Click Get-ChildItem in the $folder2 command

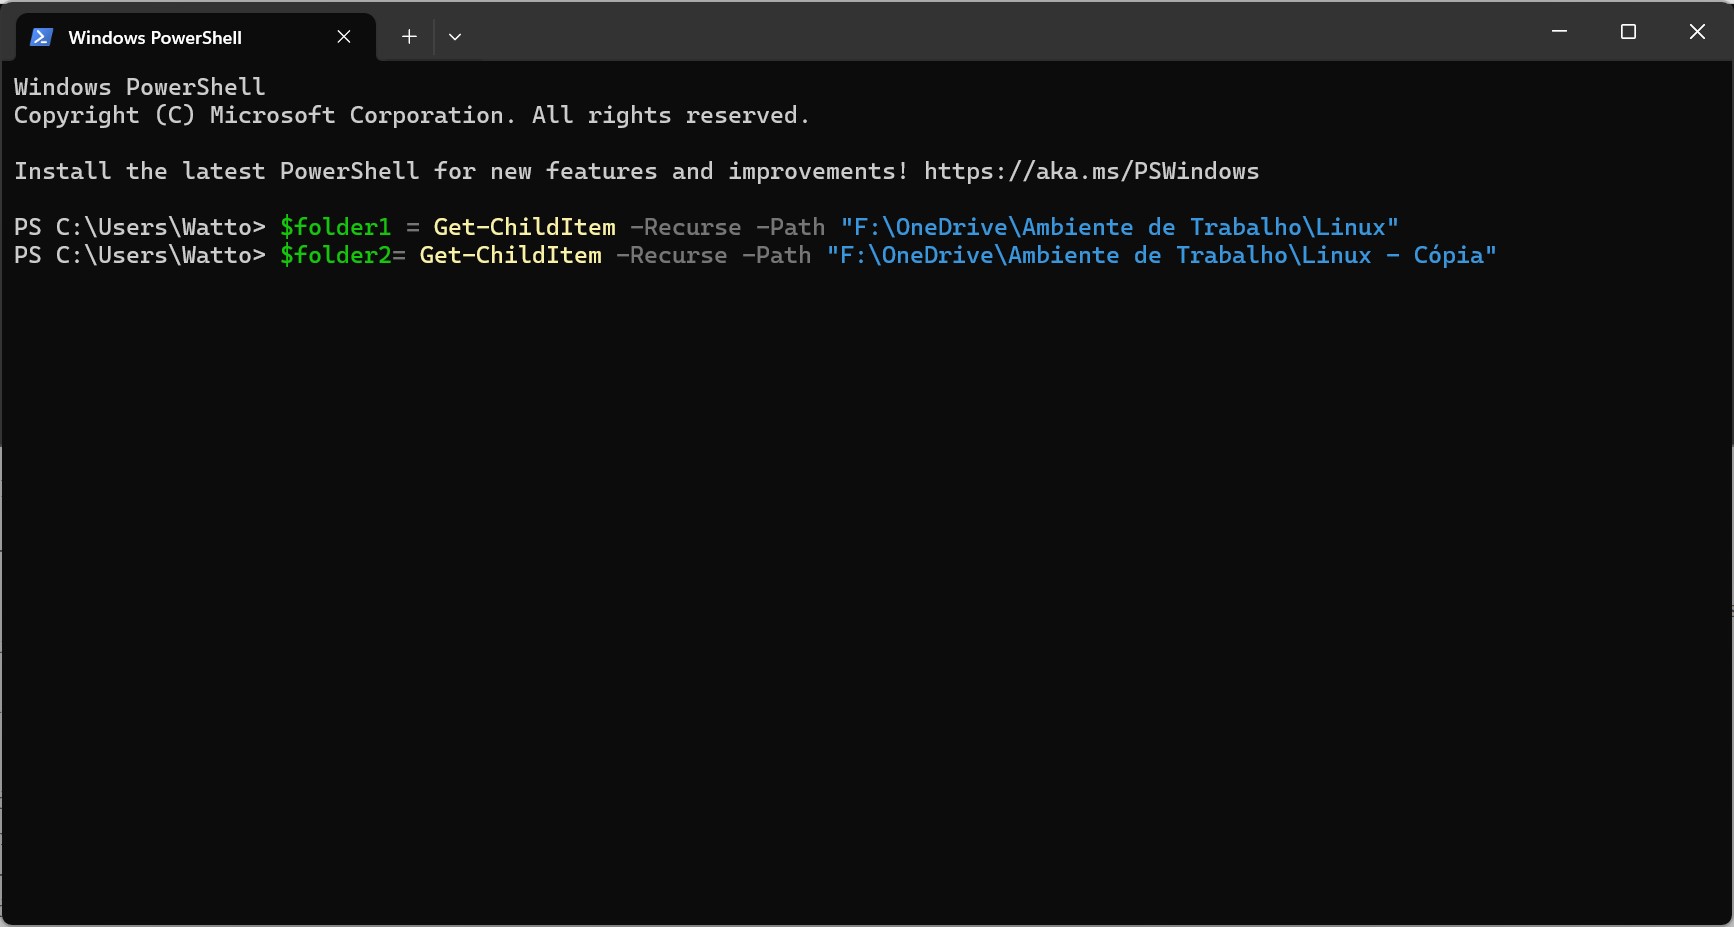coord(510,255)
